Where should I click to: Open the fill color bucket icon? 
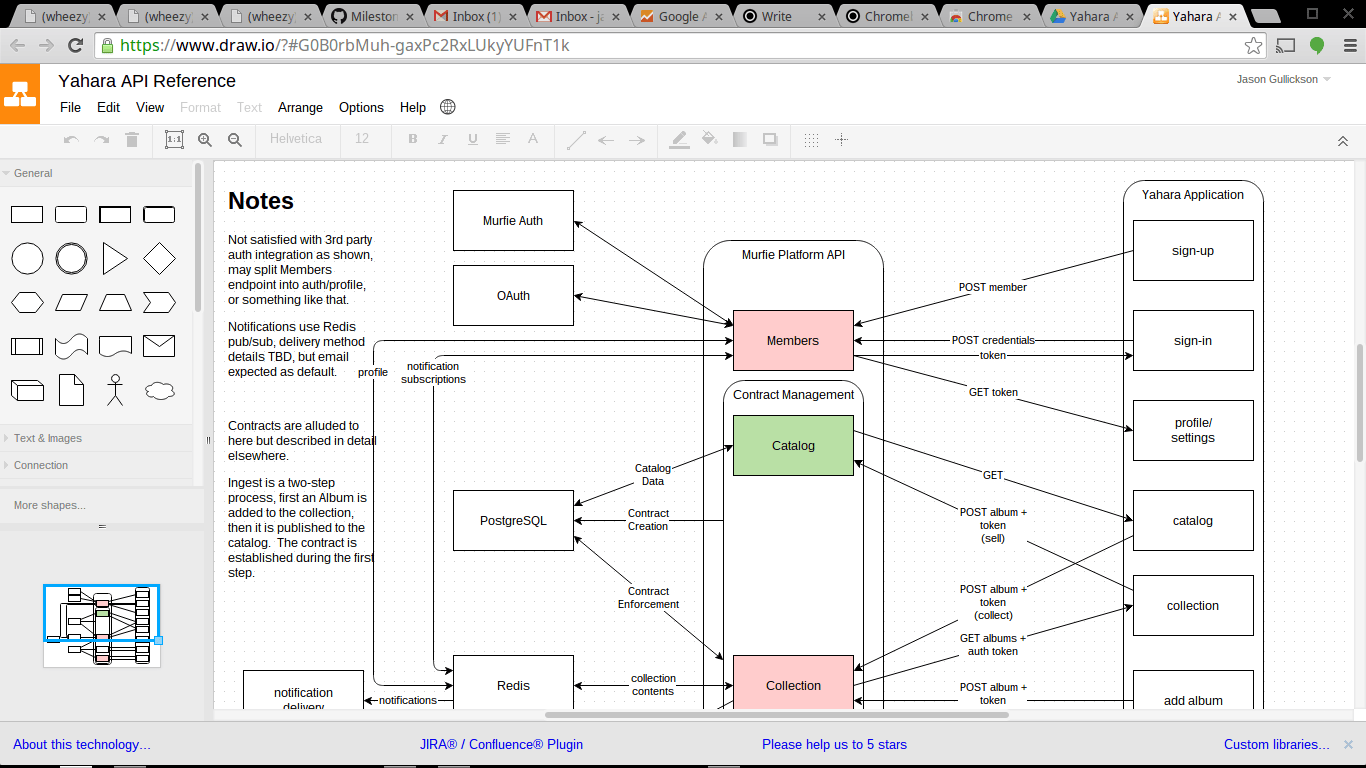point(710,139)
